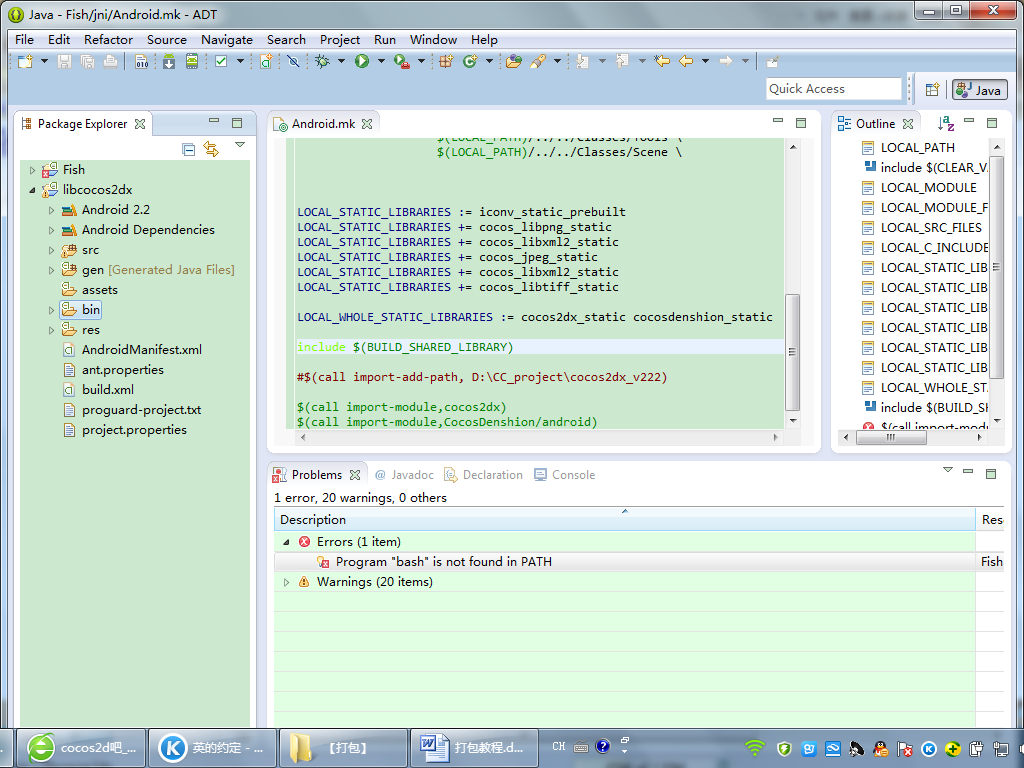Toggle the Java perspective button

(979, 90)
